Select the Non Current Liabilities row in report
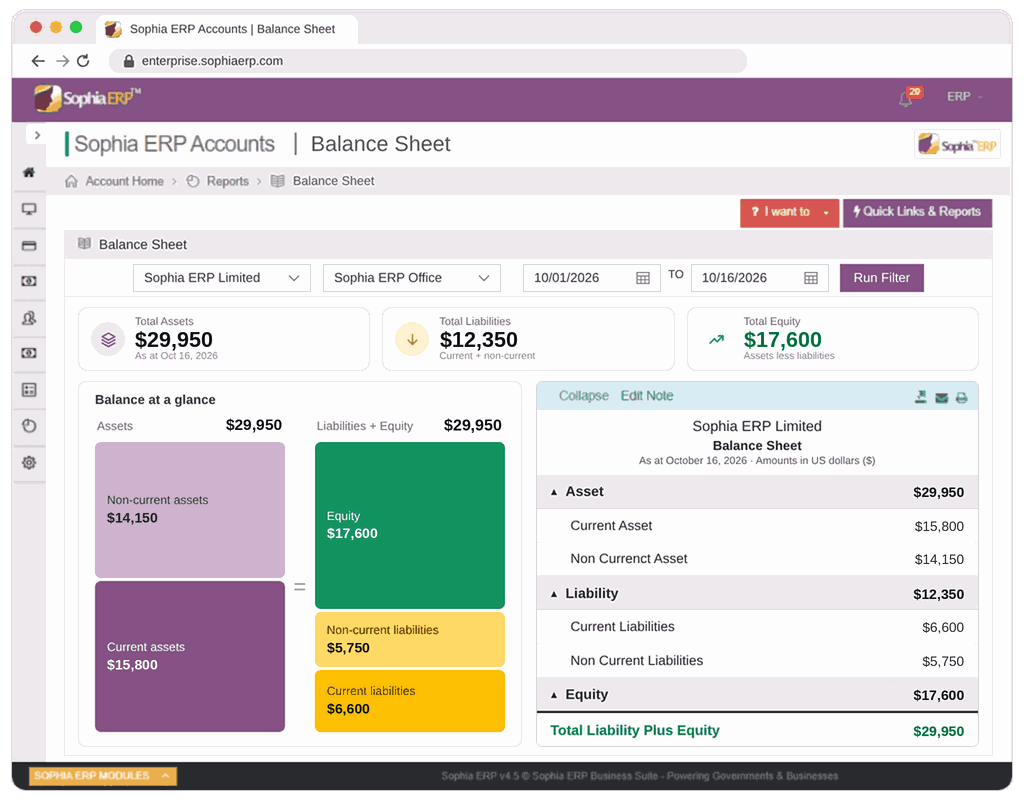Screen dimensions: 1024x800 758,661
